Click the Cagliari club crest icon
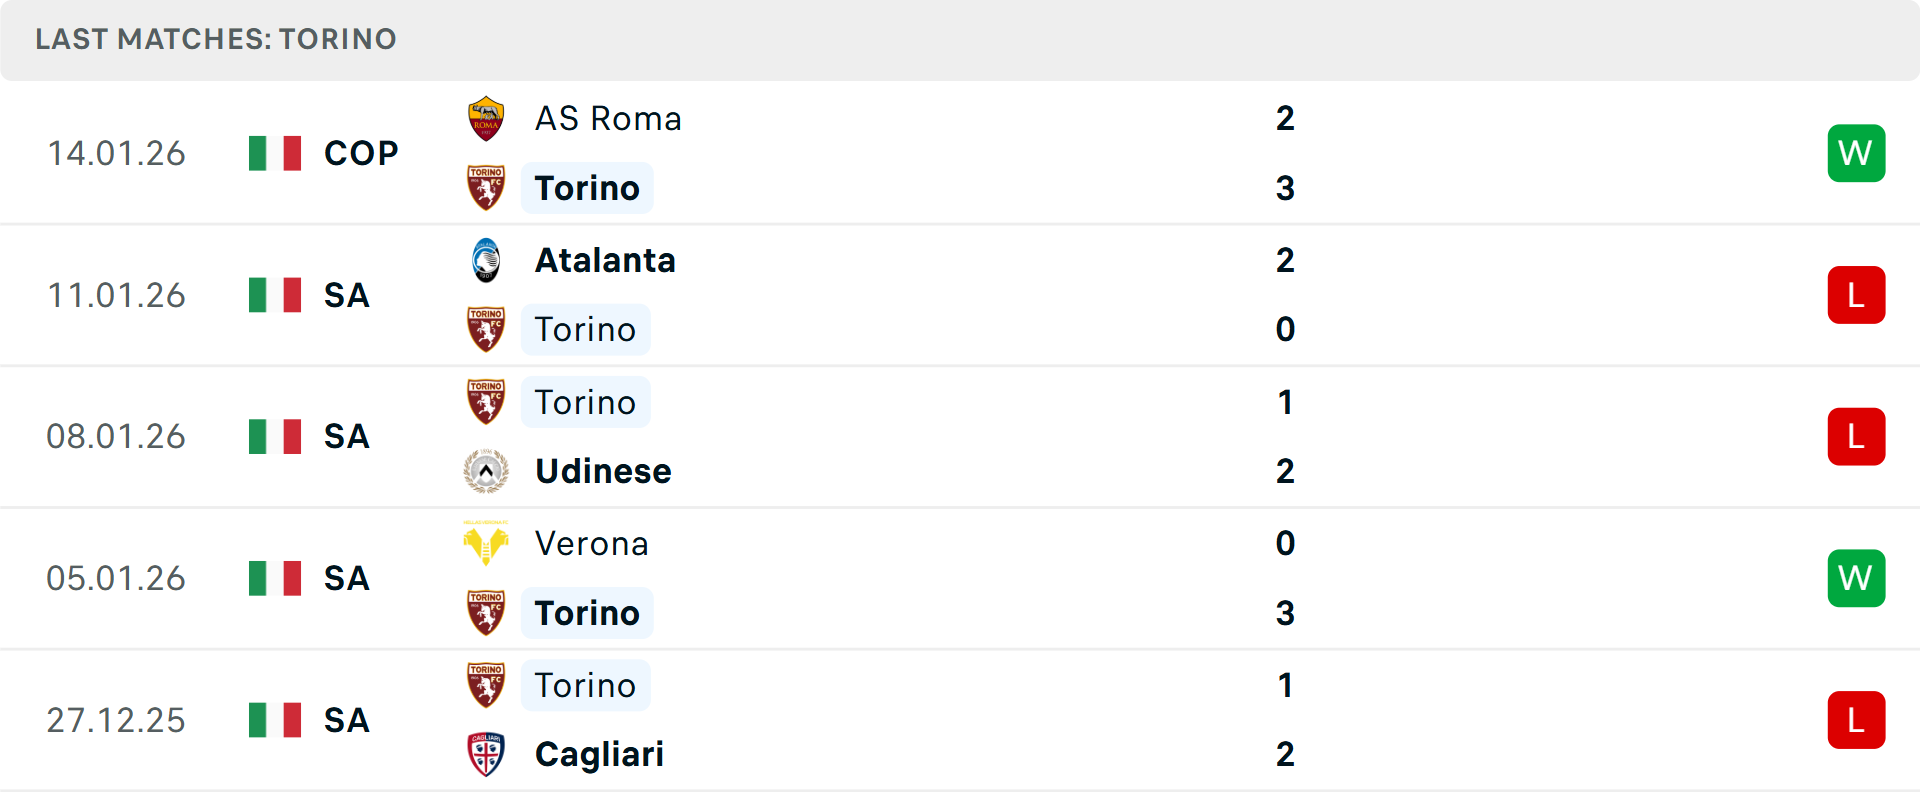The height and width of the screenshot is (792, 1920). (486, 754)
